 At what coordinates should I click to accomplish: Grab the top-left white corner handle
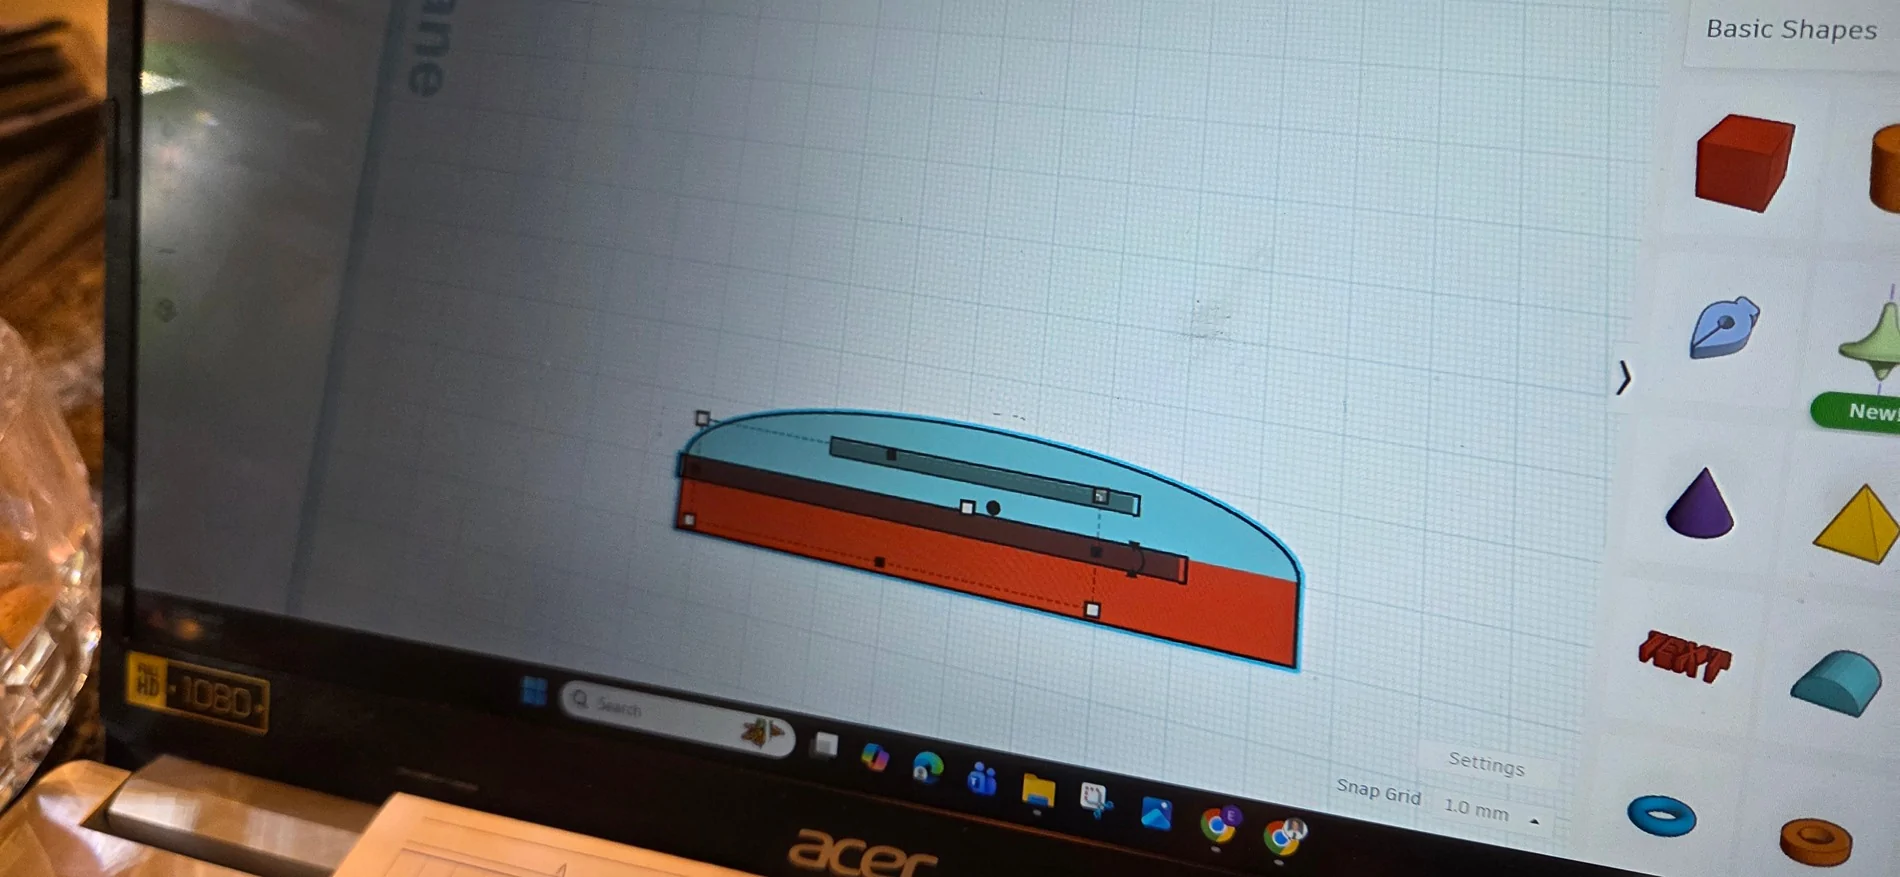702,418
